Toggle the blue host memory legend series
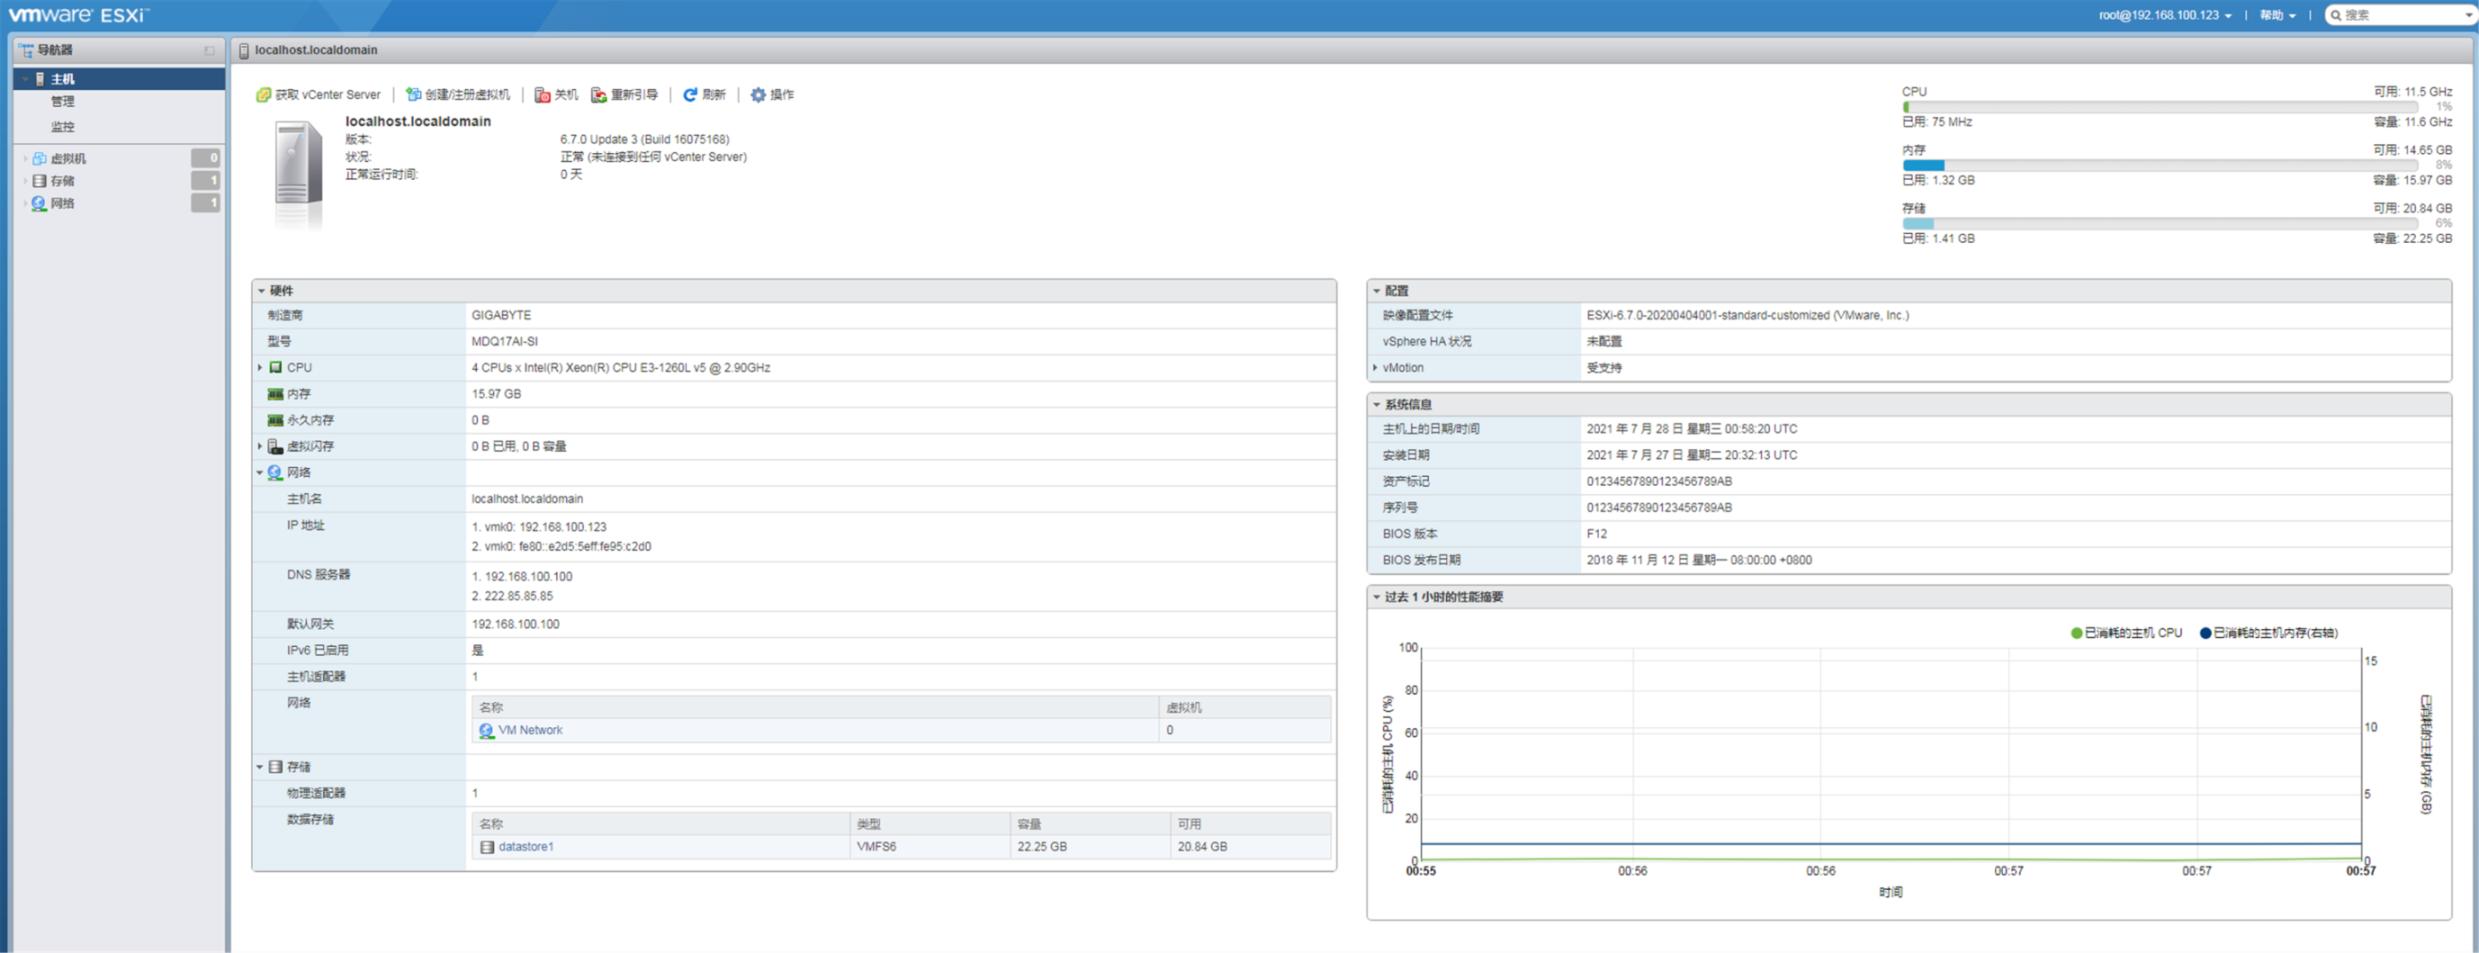This screenshot has width=2479, height=953. 2205,633
